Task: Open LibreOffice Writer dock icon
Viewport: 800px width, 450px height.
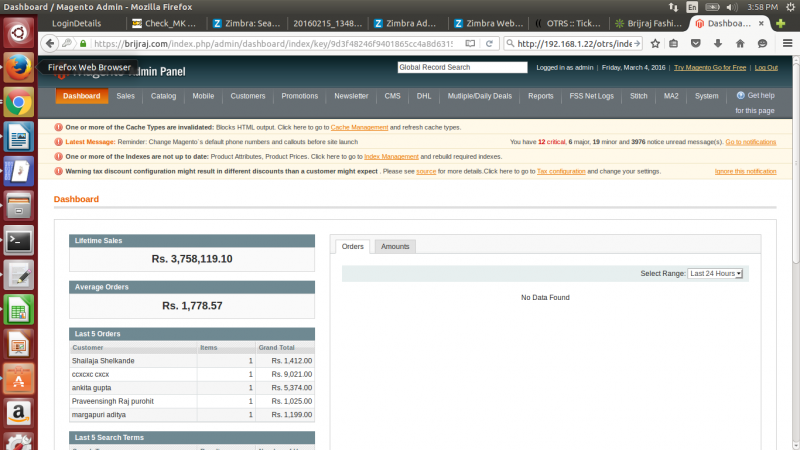Action: (x=18, y=137)
